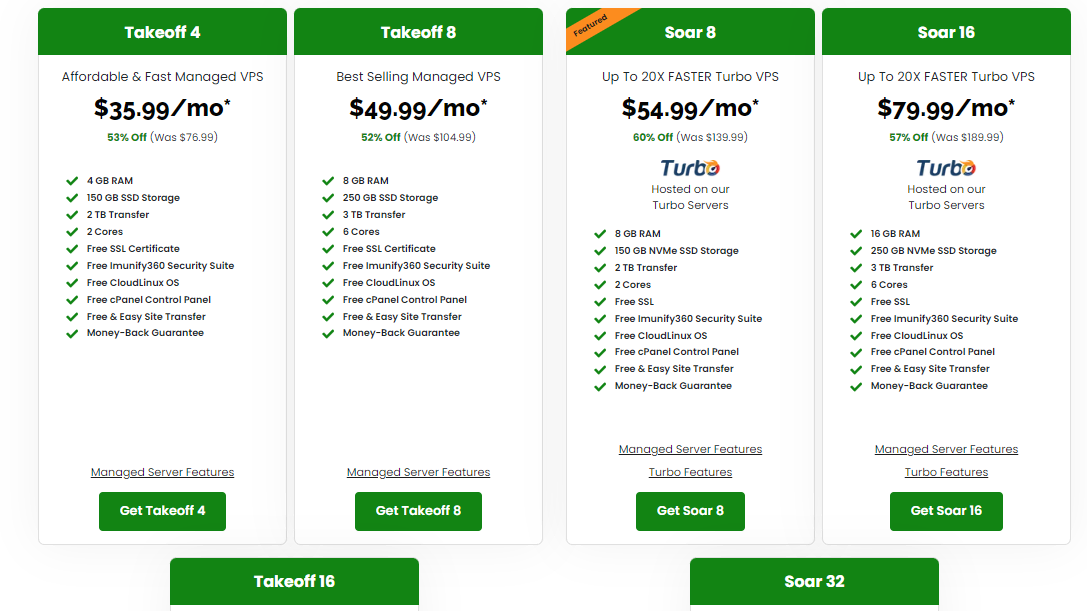
Task: Click checkmark beside Takeoff 8 Free SSL Certificate
Action: tap(328, 249)
